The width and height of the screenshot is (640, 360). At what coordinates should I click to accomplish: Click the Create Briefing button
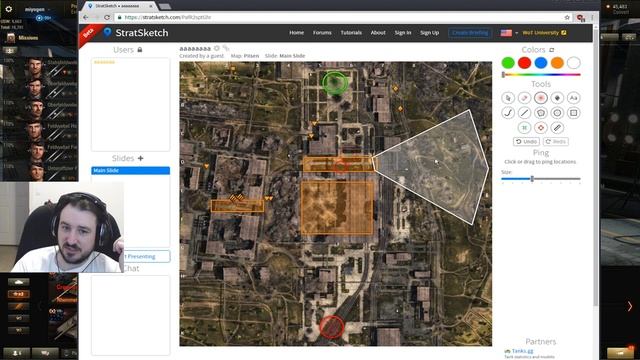click(x=470, y=33)
